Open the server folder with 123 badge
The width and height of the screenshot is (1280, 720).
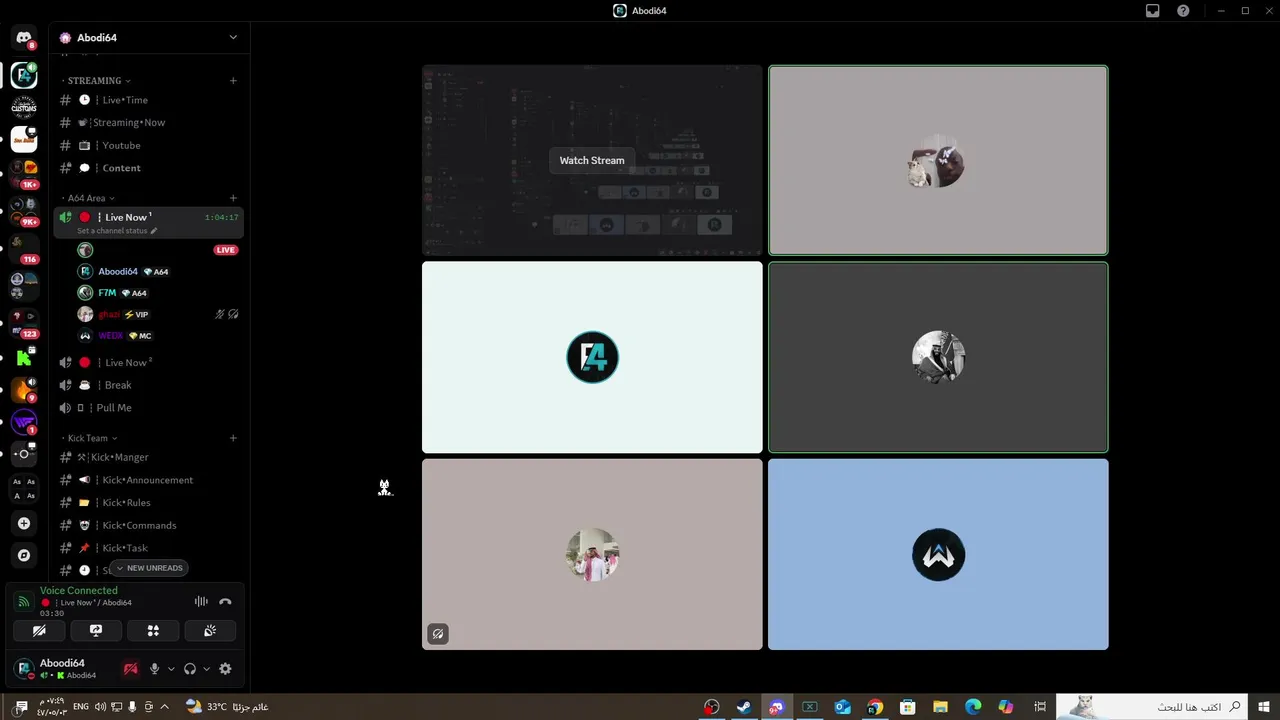24,322
